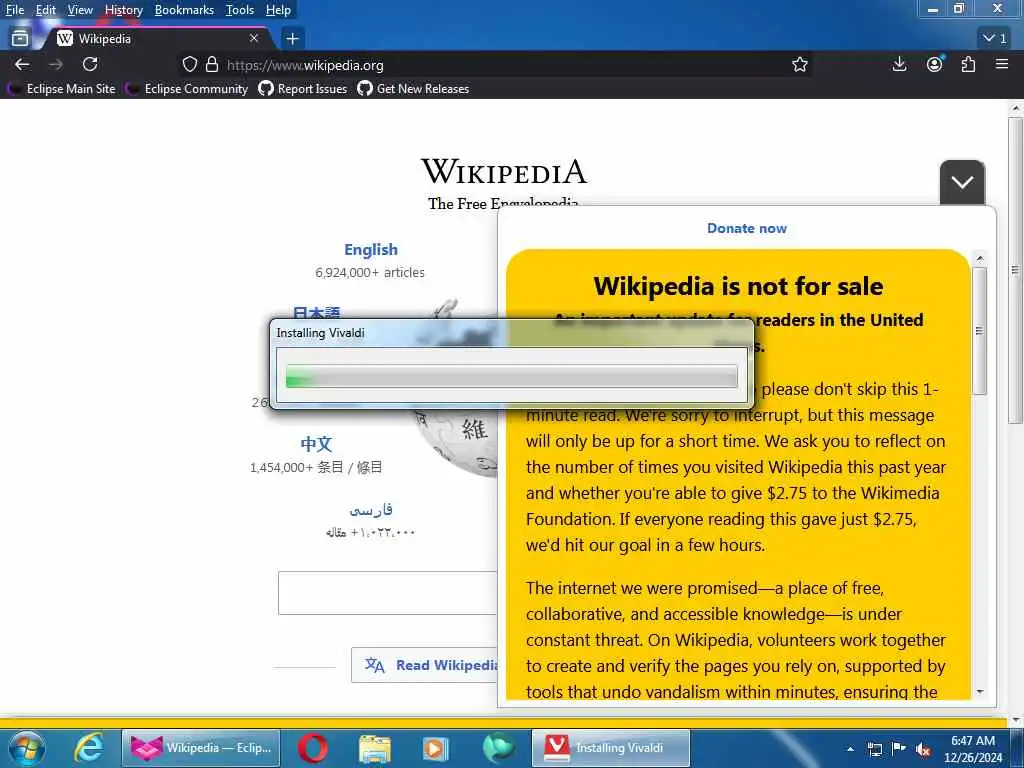Switch to Wikipedia Eclipse taskbar button
The width and height of the screenshot is (1024, 768).
click(201, 748)
